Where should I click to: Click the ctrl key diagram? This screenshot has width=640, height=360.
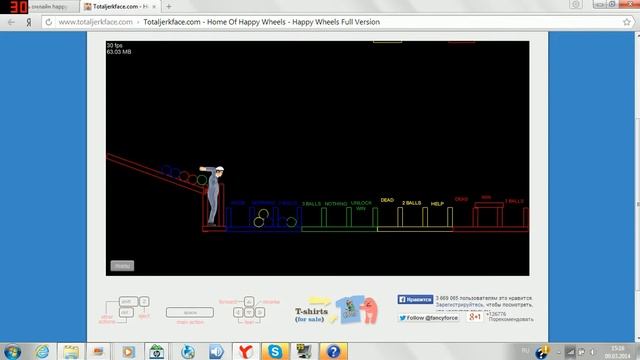click(x=126, y=312)
